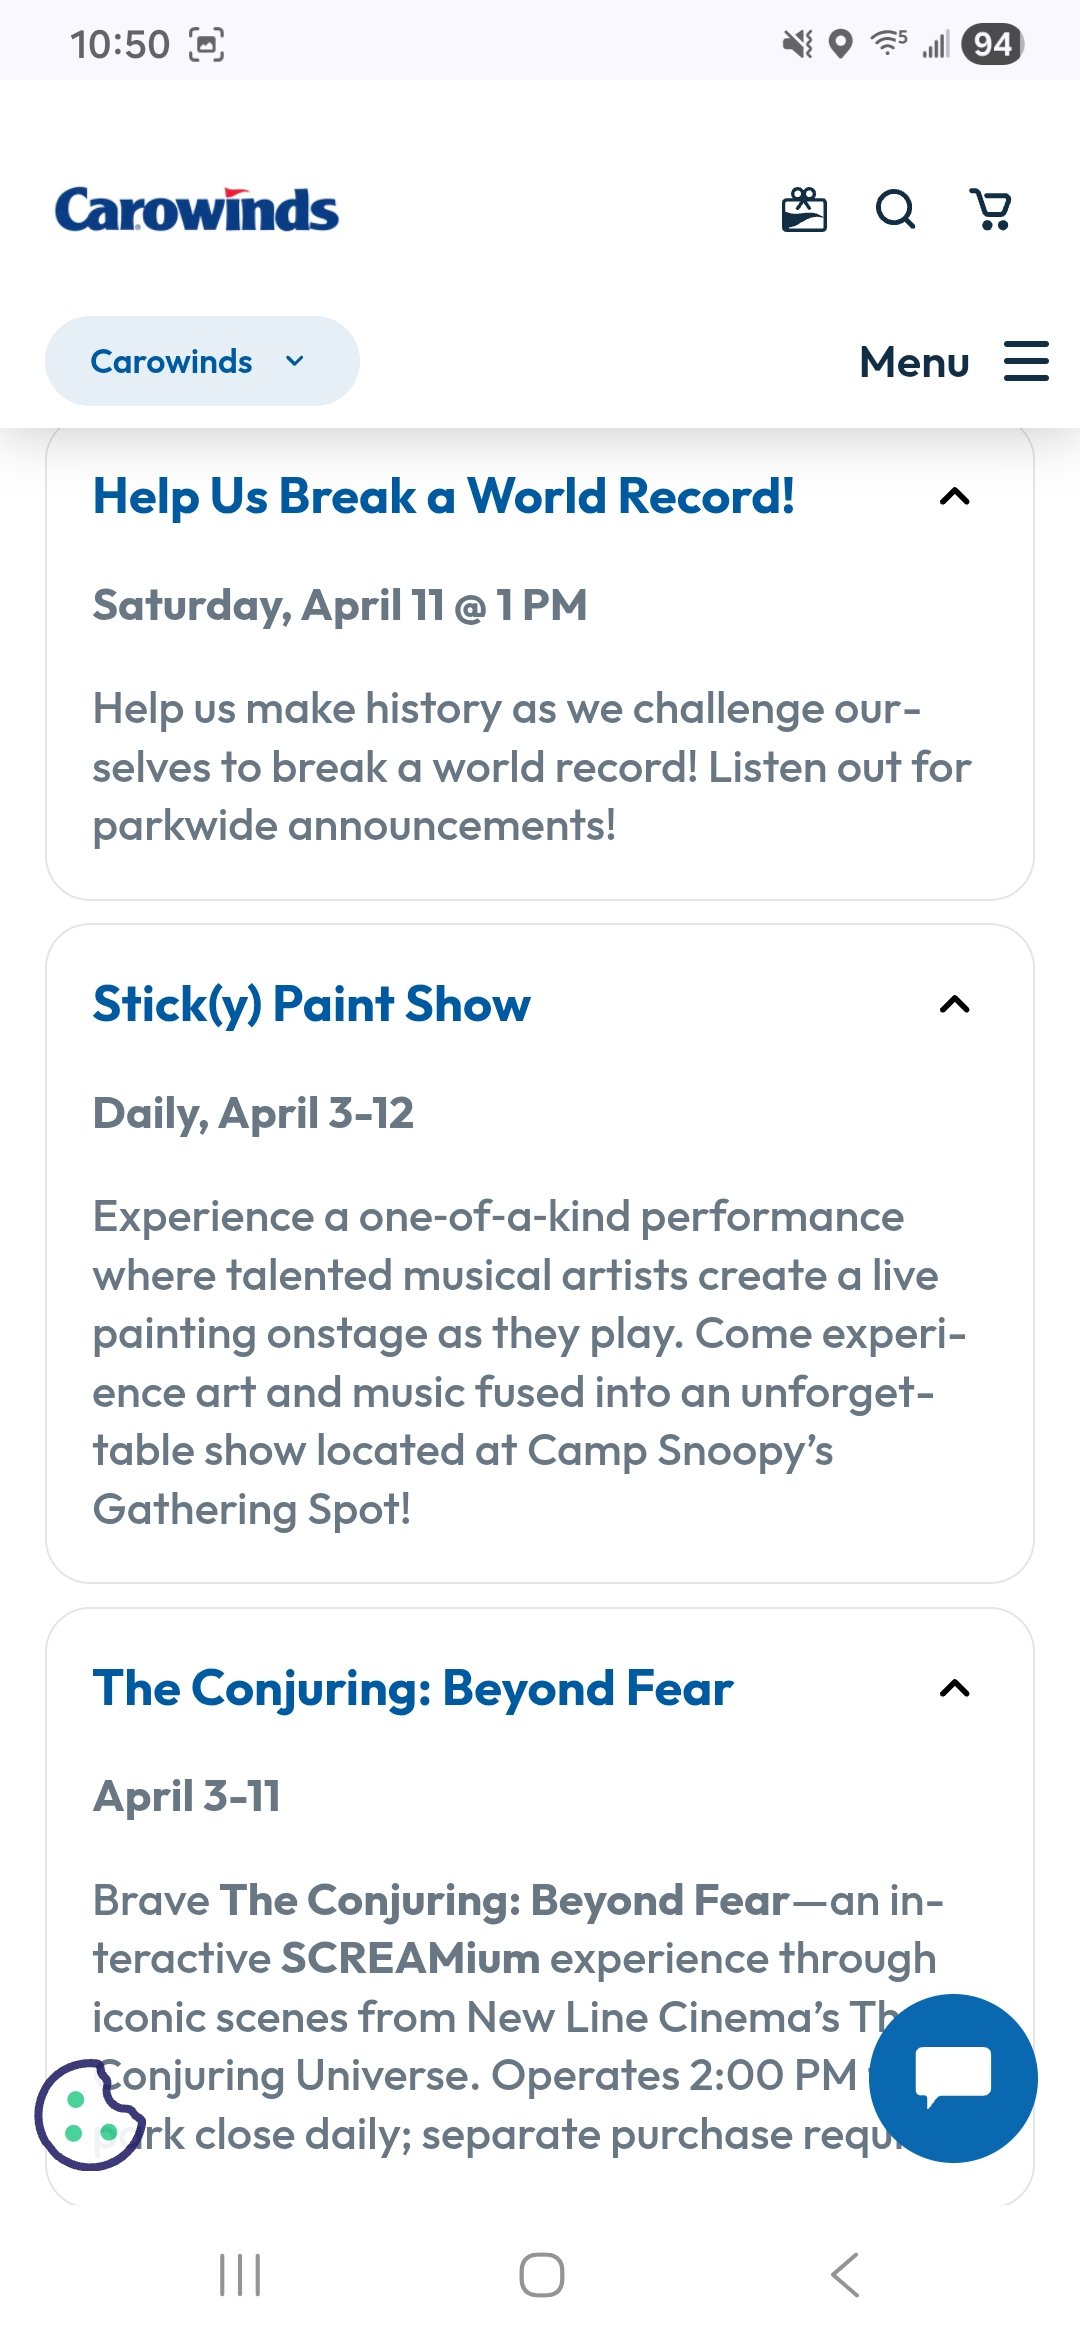Tap Stick(y) Paint Show heading
Viewport: 1080px width, 2340px height.
click(312, 1004)
